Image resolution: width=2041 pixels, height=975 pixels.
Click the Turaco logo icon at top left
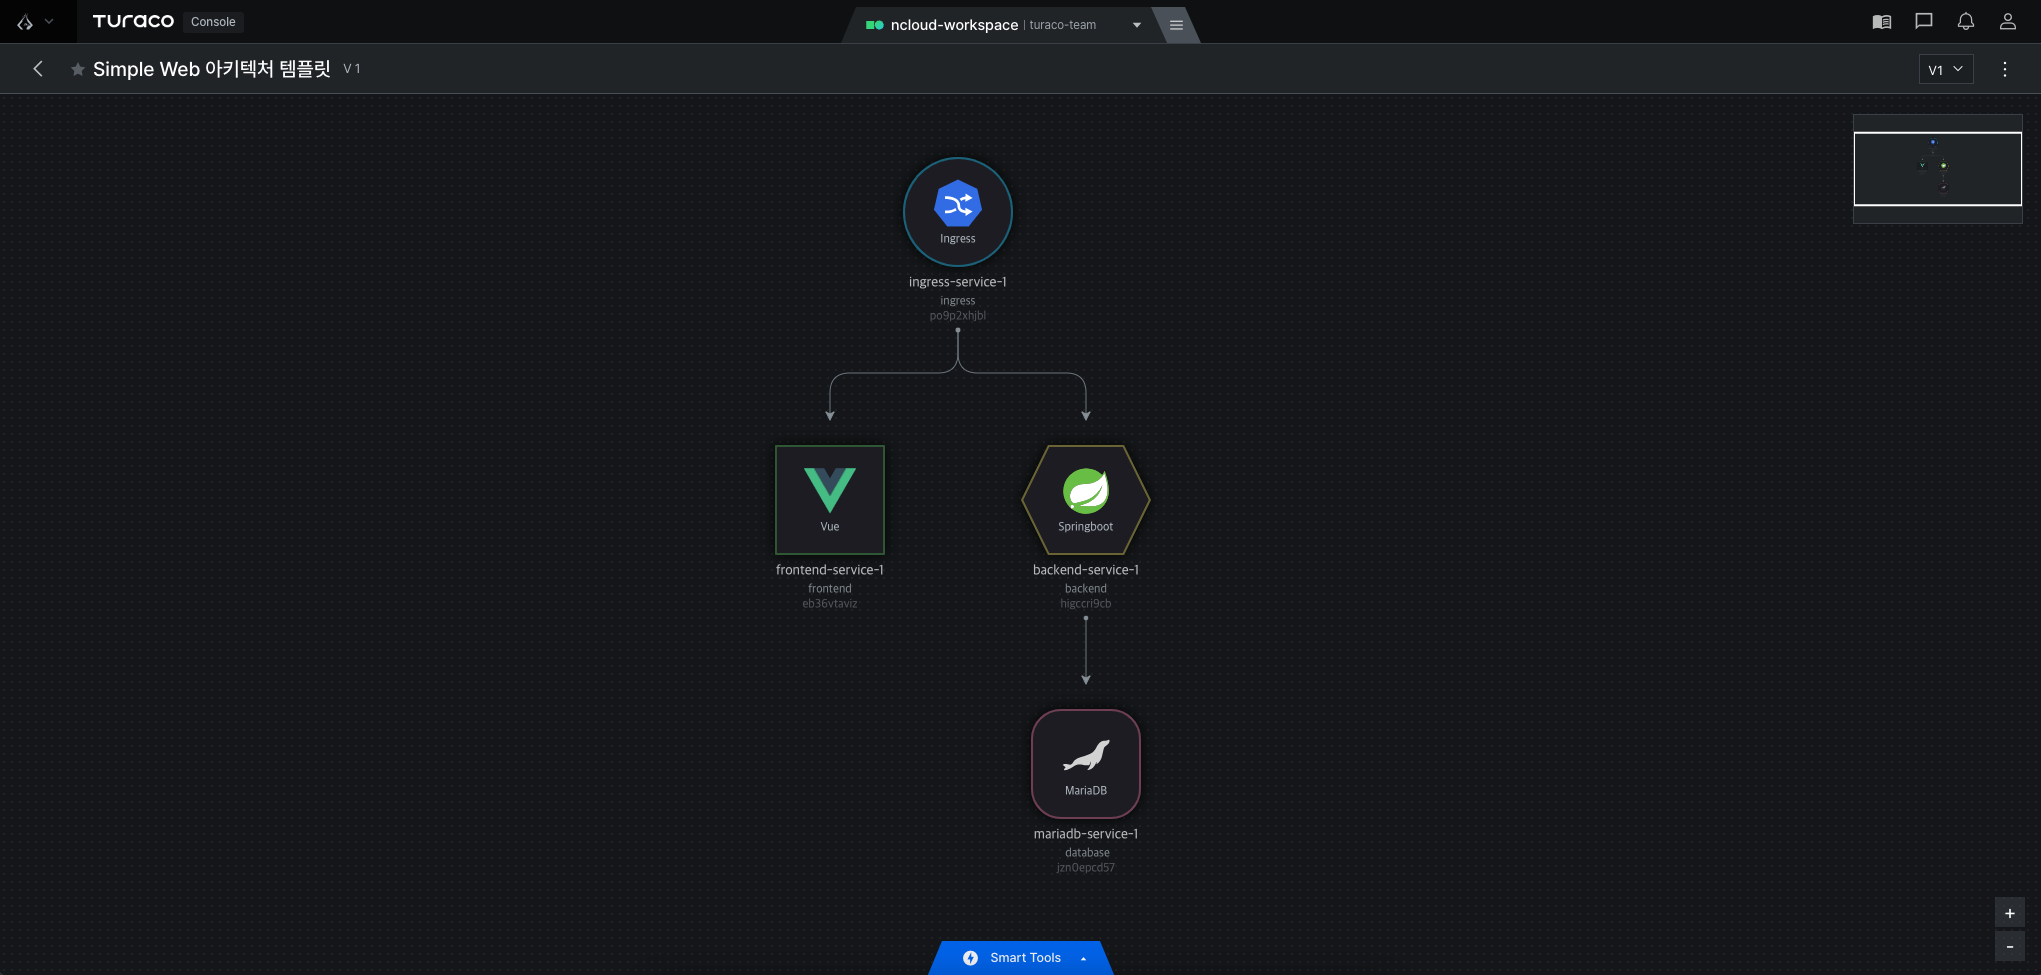pyautogui.click(x=25, y=22)
